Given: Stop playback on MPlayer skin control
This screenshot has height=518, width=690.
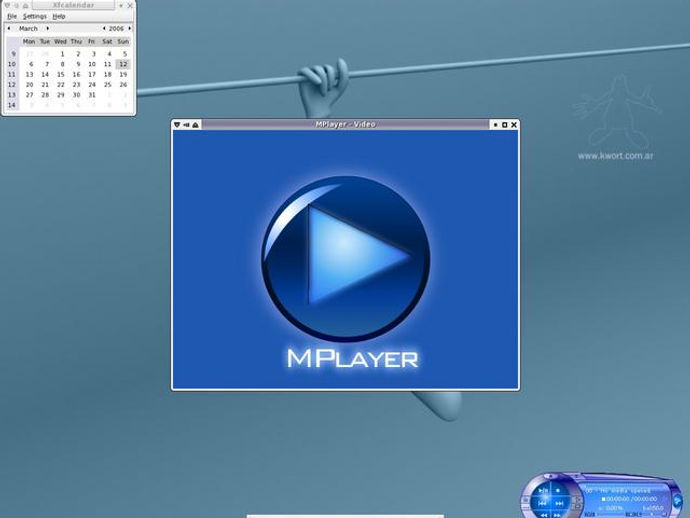Looking at the screenshot, I should (x=558, y=490).
